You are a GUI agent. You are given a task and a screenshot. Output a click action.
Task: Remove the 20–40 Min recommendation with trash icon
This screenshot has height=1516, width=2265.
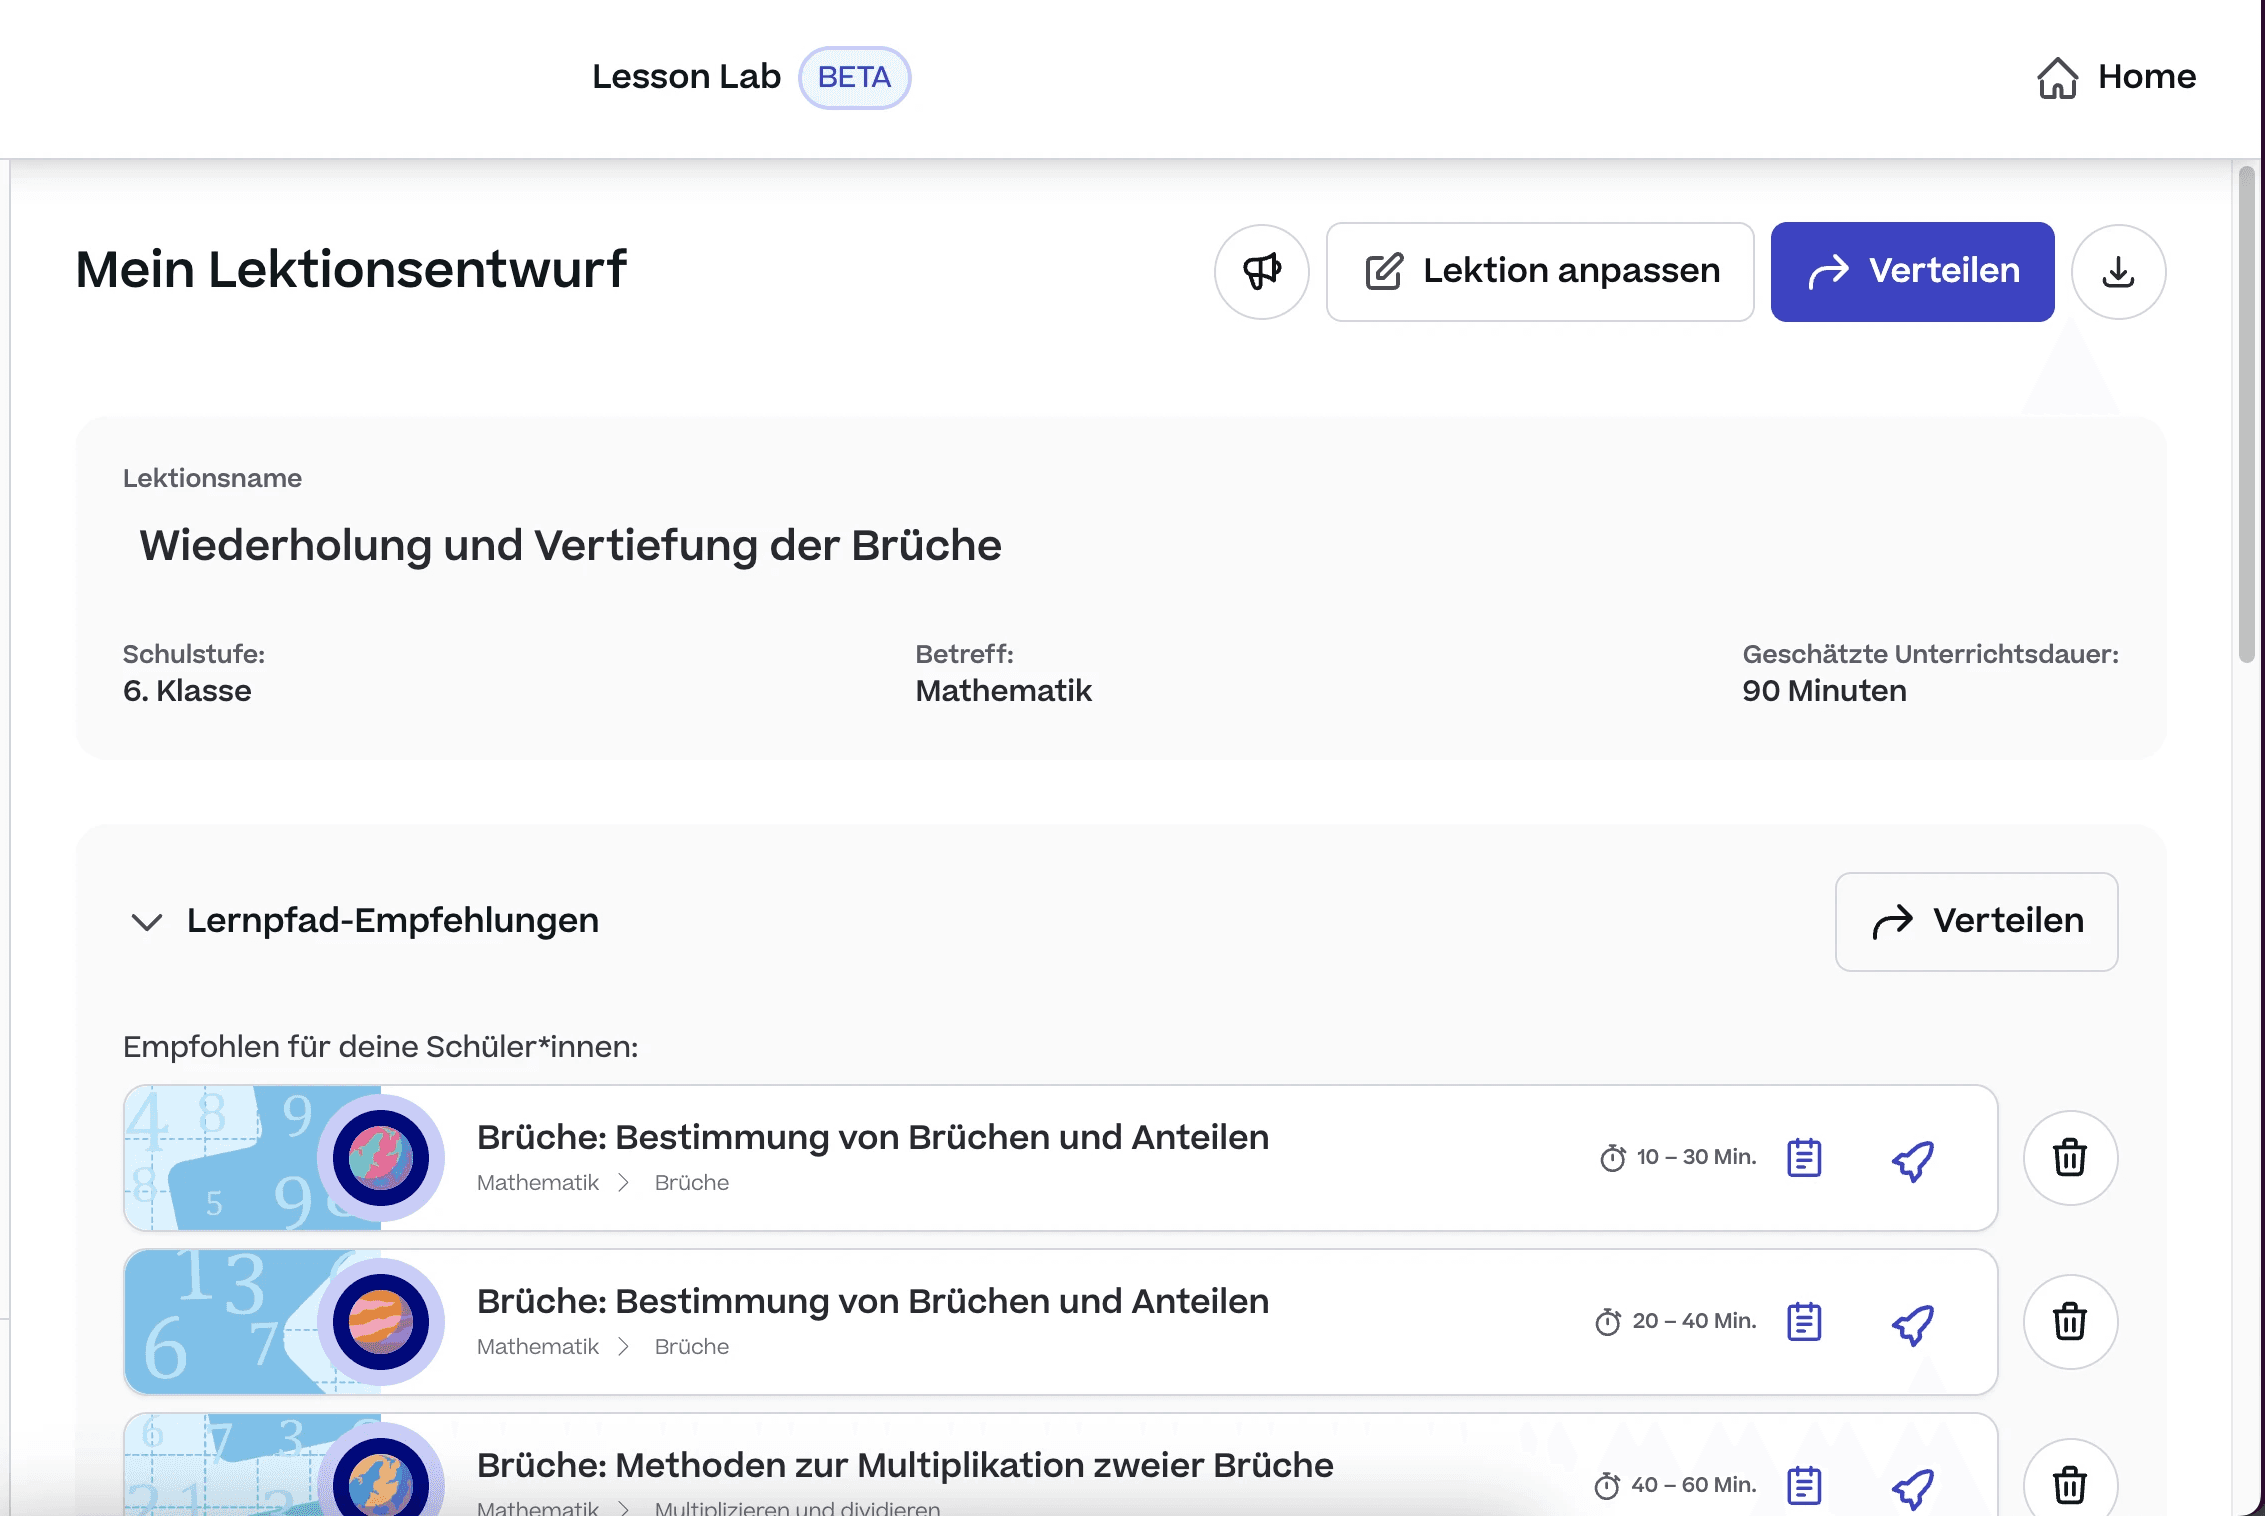(2069, 1322)
